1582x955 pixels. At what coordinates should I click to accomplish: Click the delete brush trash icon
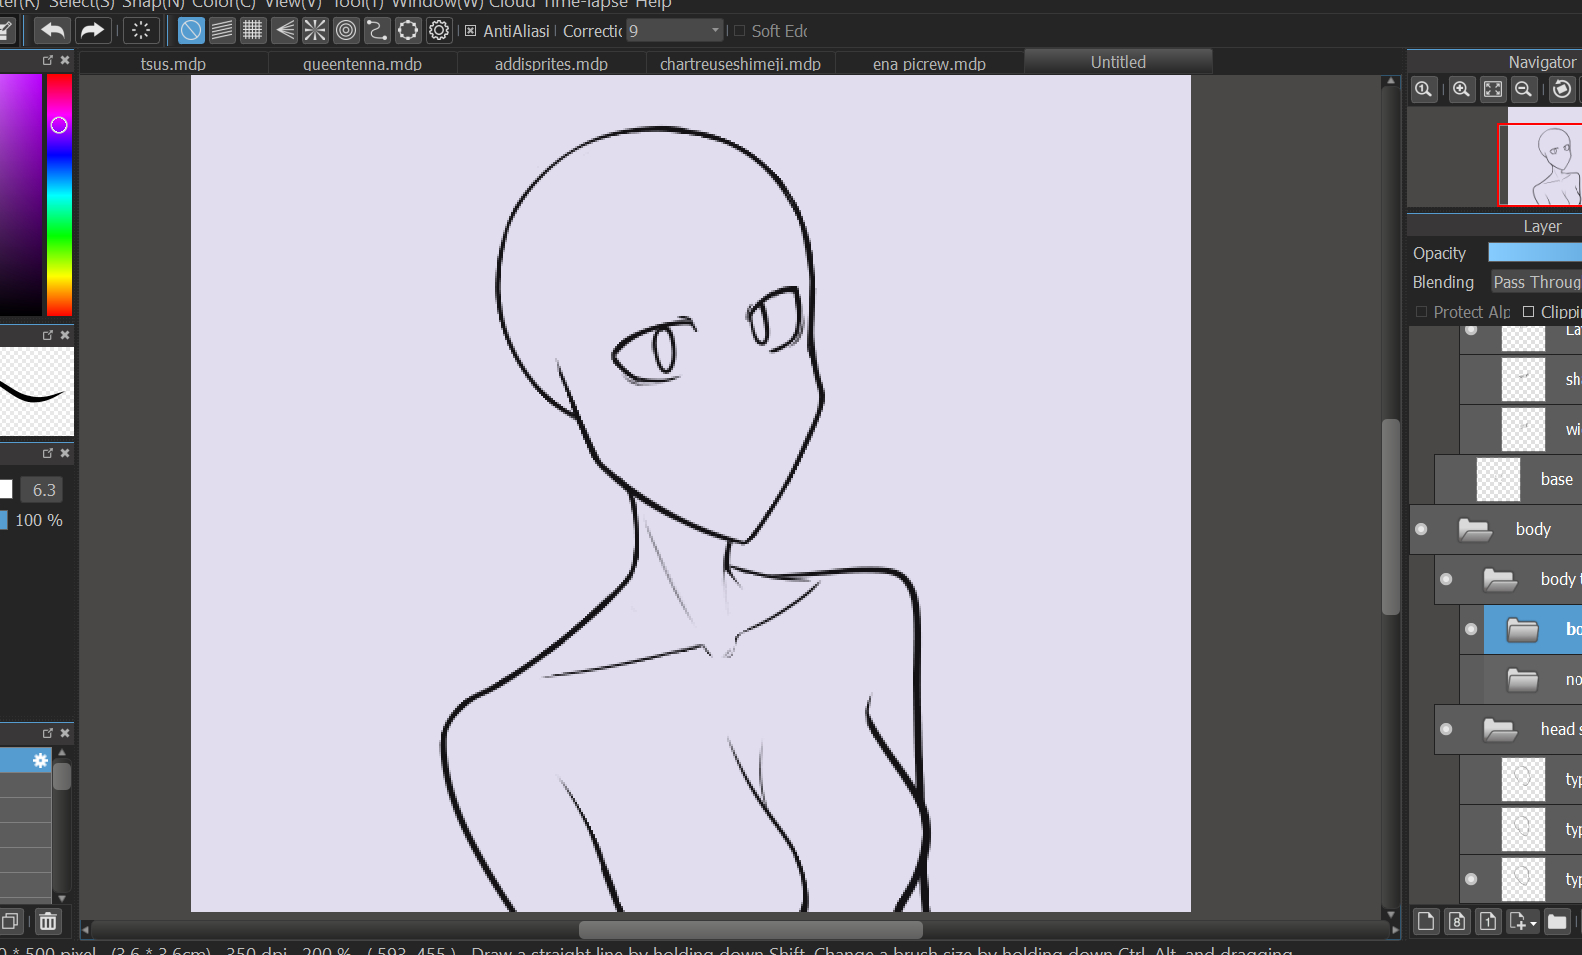48,921
